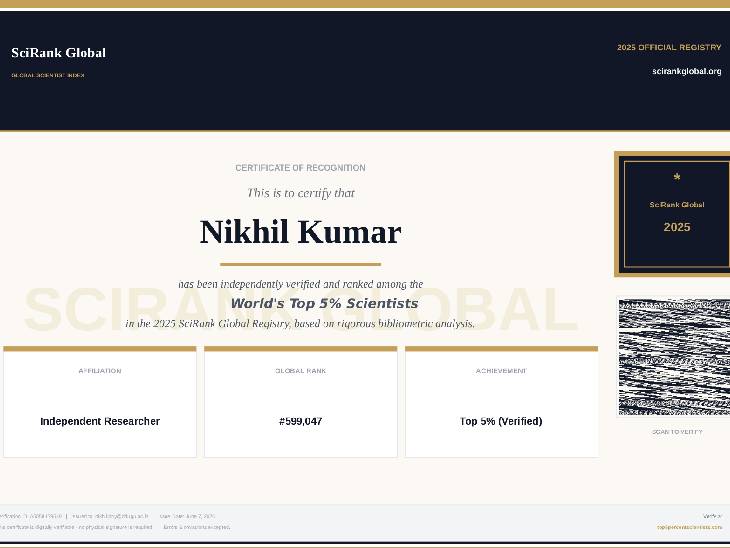730x548 pixels.
Task: Open the scirankglobal.org link in header
Action: tap(687, 71)
